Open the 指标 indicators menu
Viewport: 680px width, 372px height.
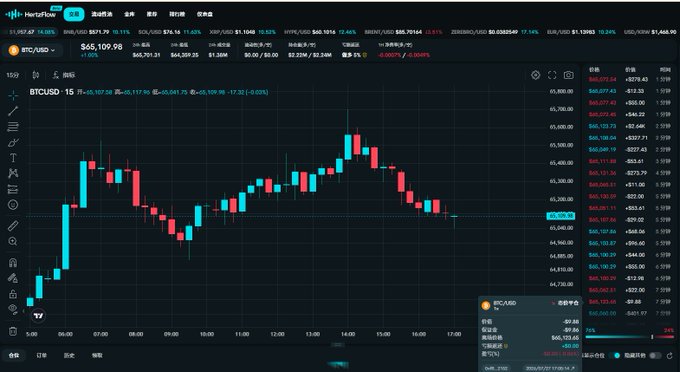tap(64, 75)
